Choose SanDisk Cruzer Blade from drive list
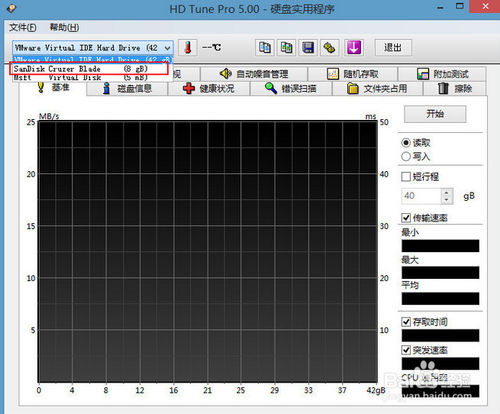The height and width of the screenshot is (414, 500). 89,69
